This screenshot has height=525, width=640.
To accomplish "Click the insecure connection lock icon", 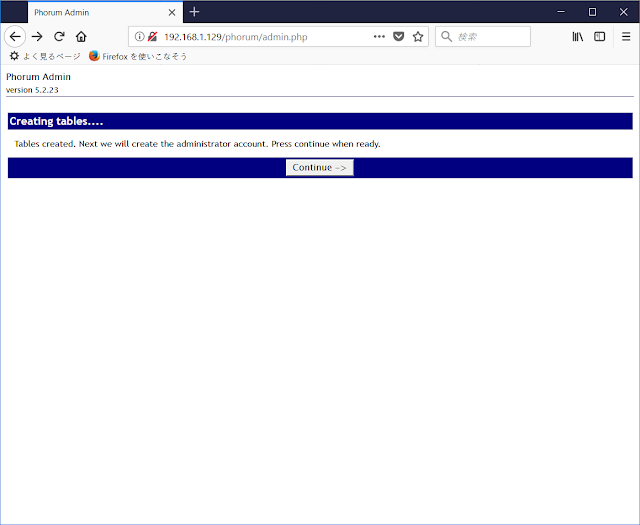I will coord(152,37).
